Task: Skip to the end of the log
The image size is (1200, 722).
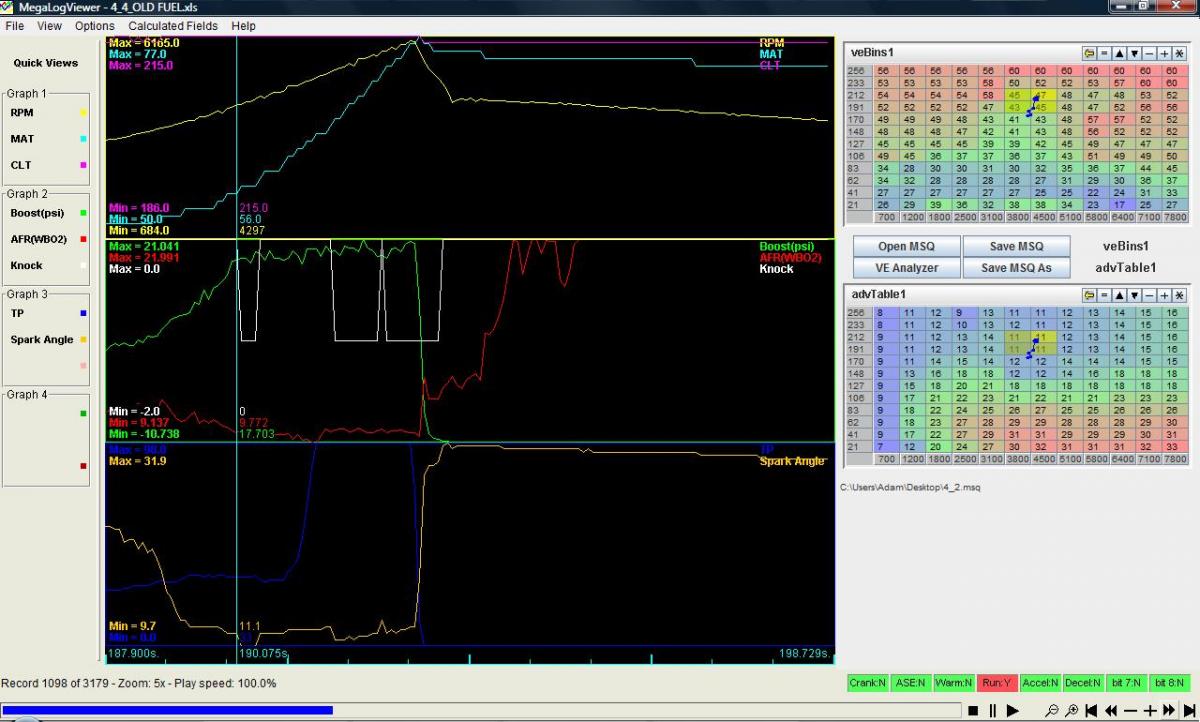Action: [x=1188, y=710]
